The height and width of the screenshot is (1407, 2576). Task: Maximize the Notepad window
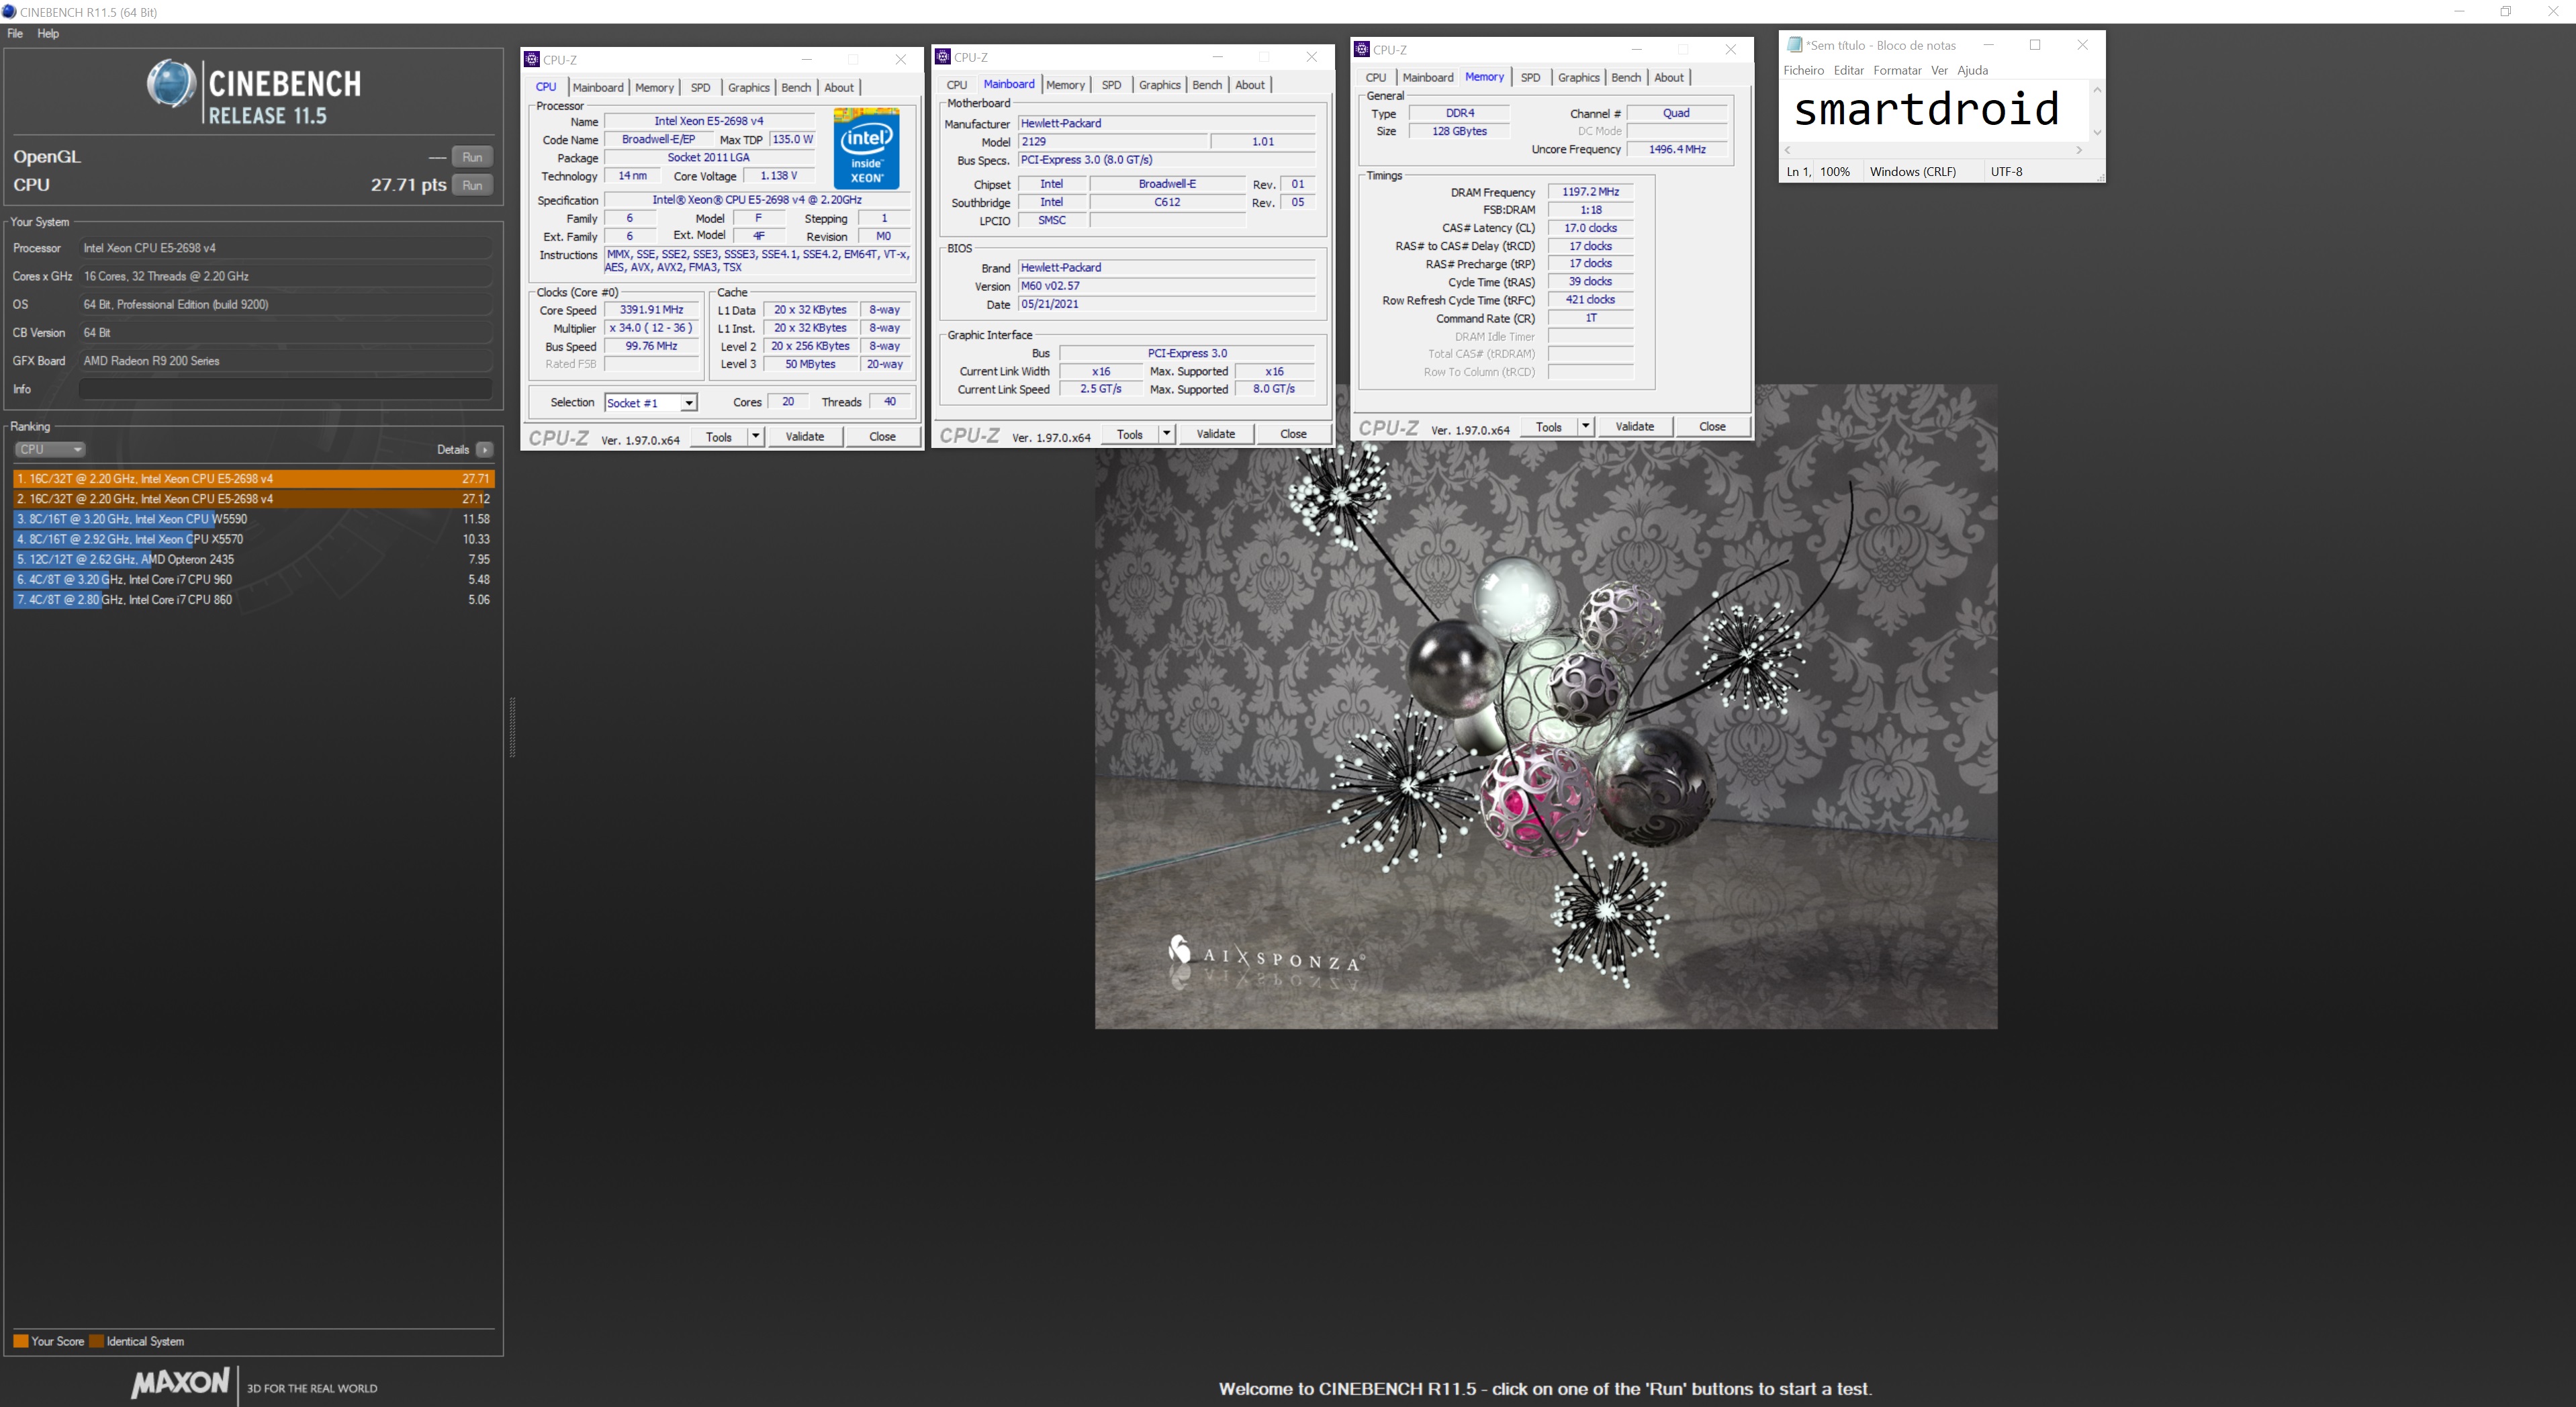coord(2034,45)
